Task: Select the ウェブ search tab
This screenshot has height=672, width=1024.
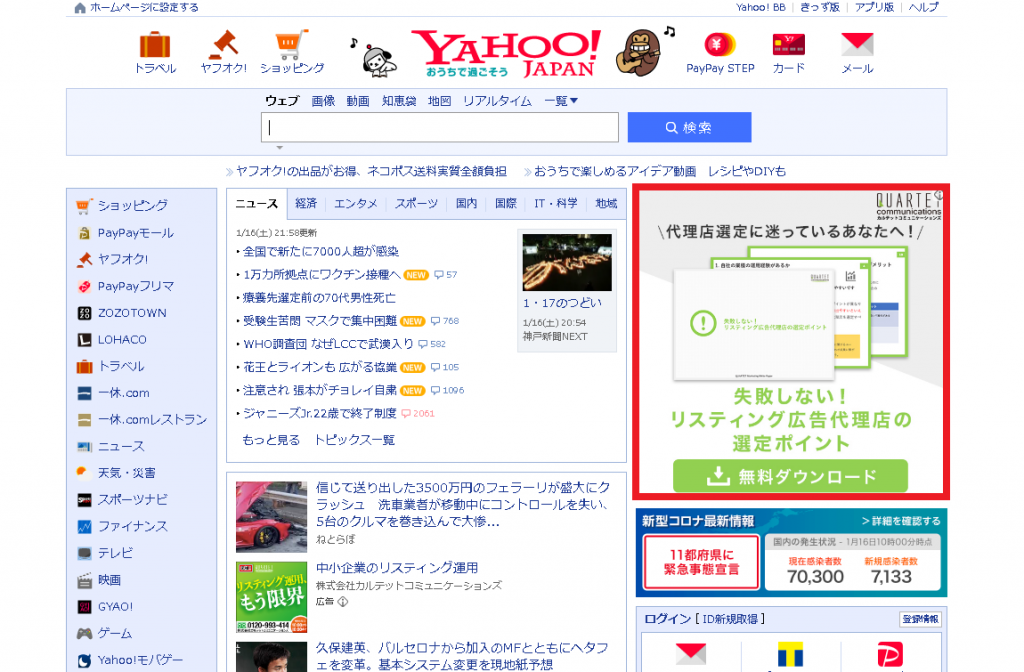Action: pos(281,101)
